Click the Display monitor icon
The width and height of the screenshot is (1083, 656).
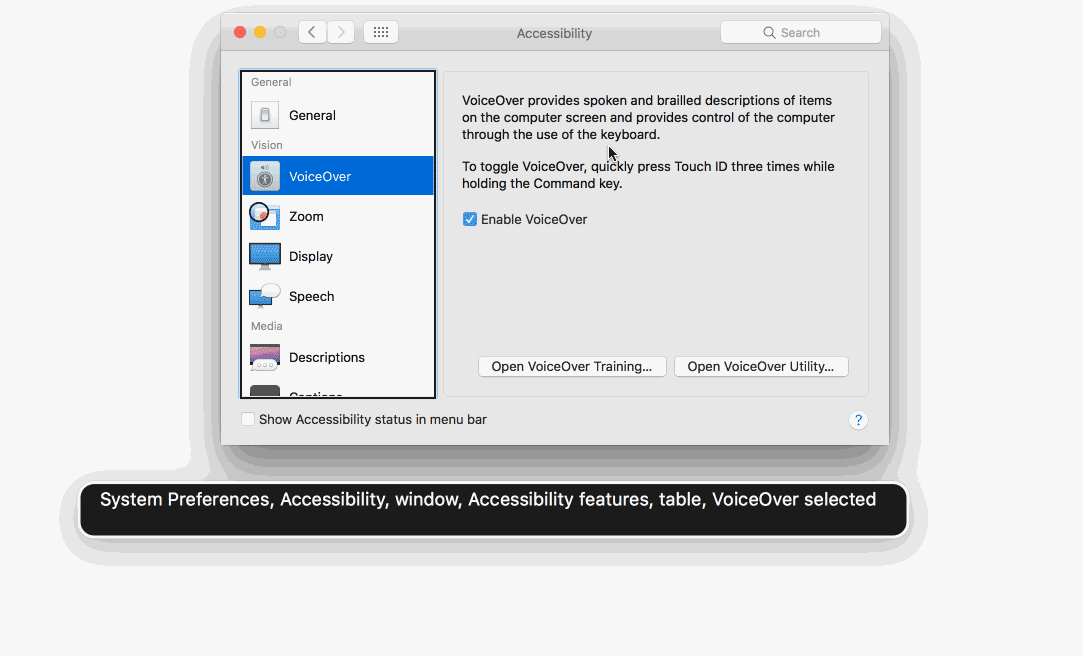(264, 256)
